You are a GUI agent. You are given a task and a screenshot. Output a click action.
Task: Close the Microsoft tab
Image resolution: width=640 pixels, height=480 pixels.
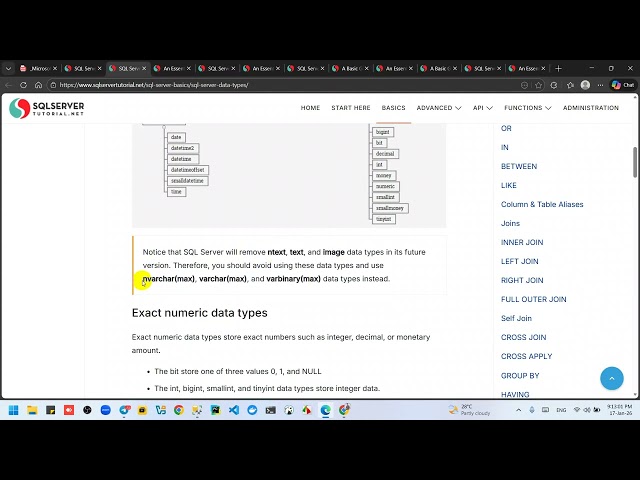(55, 69)
